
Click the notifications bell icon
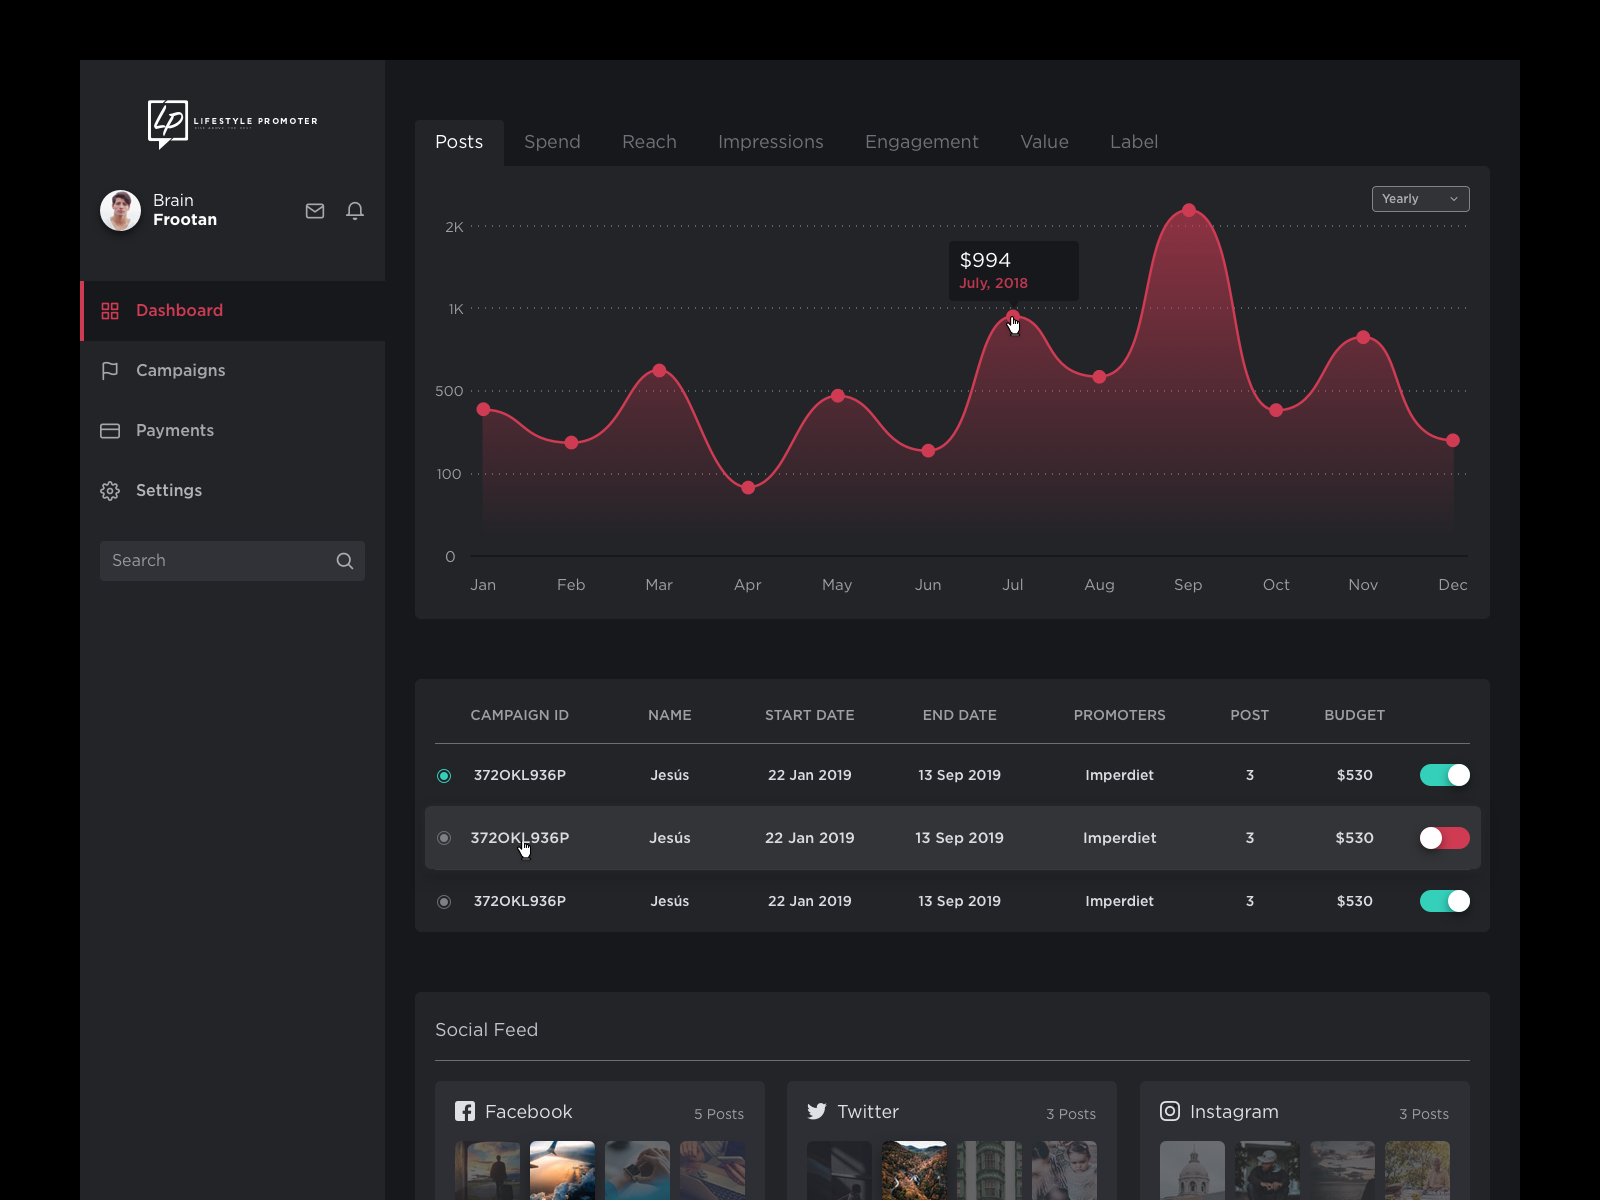click(x=355, y=211)
